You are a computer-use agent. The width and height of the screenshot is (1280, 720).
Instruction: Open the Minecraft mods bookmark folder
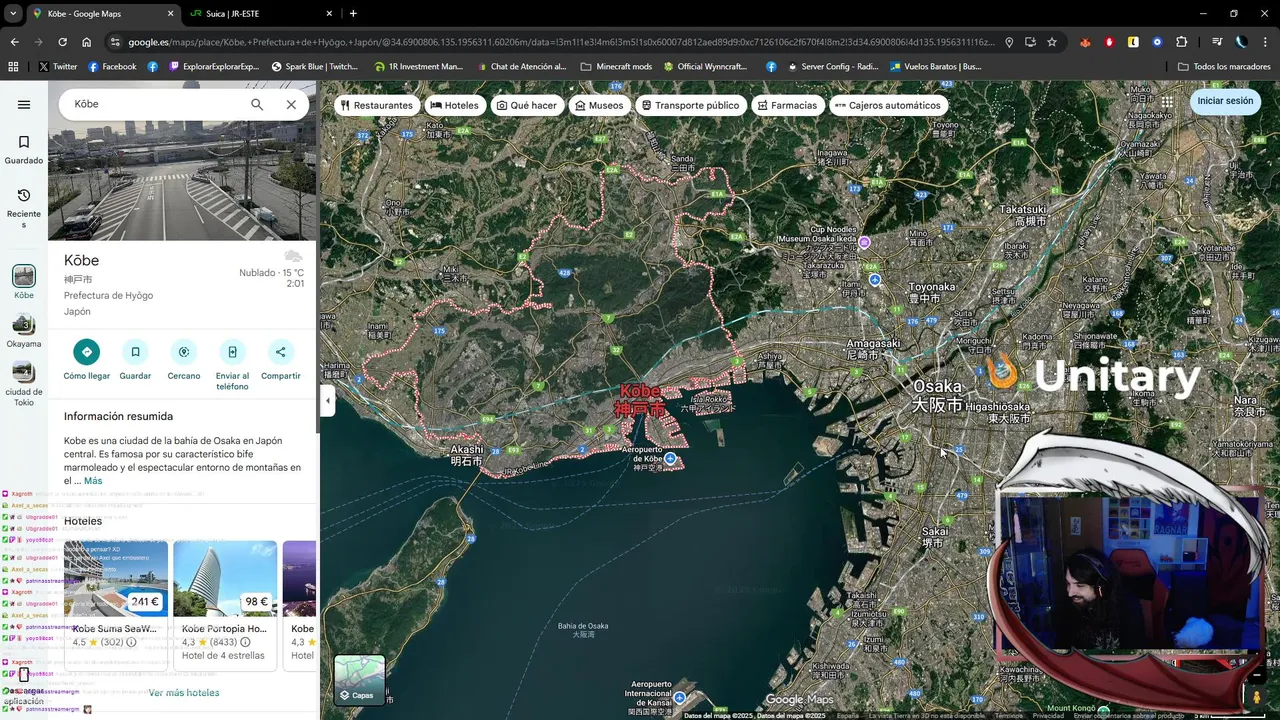(x=616, y=67)
